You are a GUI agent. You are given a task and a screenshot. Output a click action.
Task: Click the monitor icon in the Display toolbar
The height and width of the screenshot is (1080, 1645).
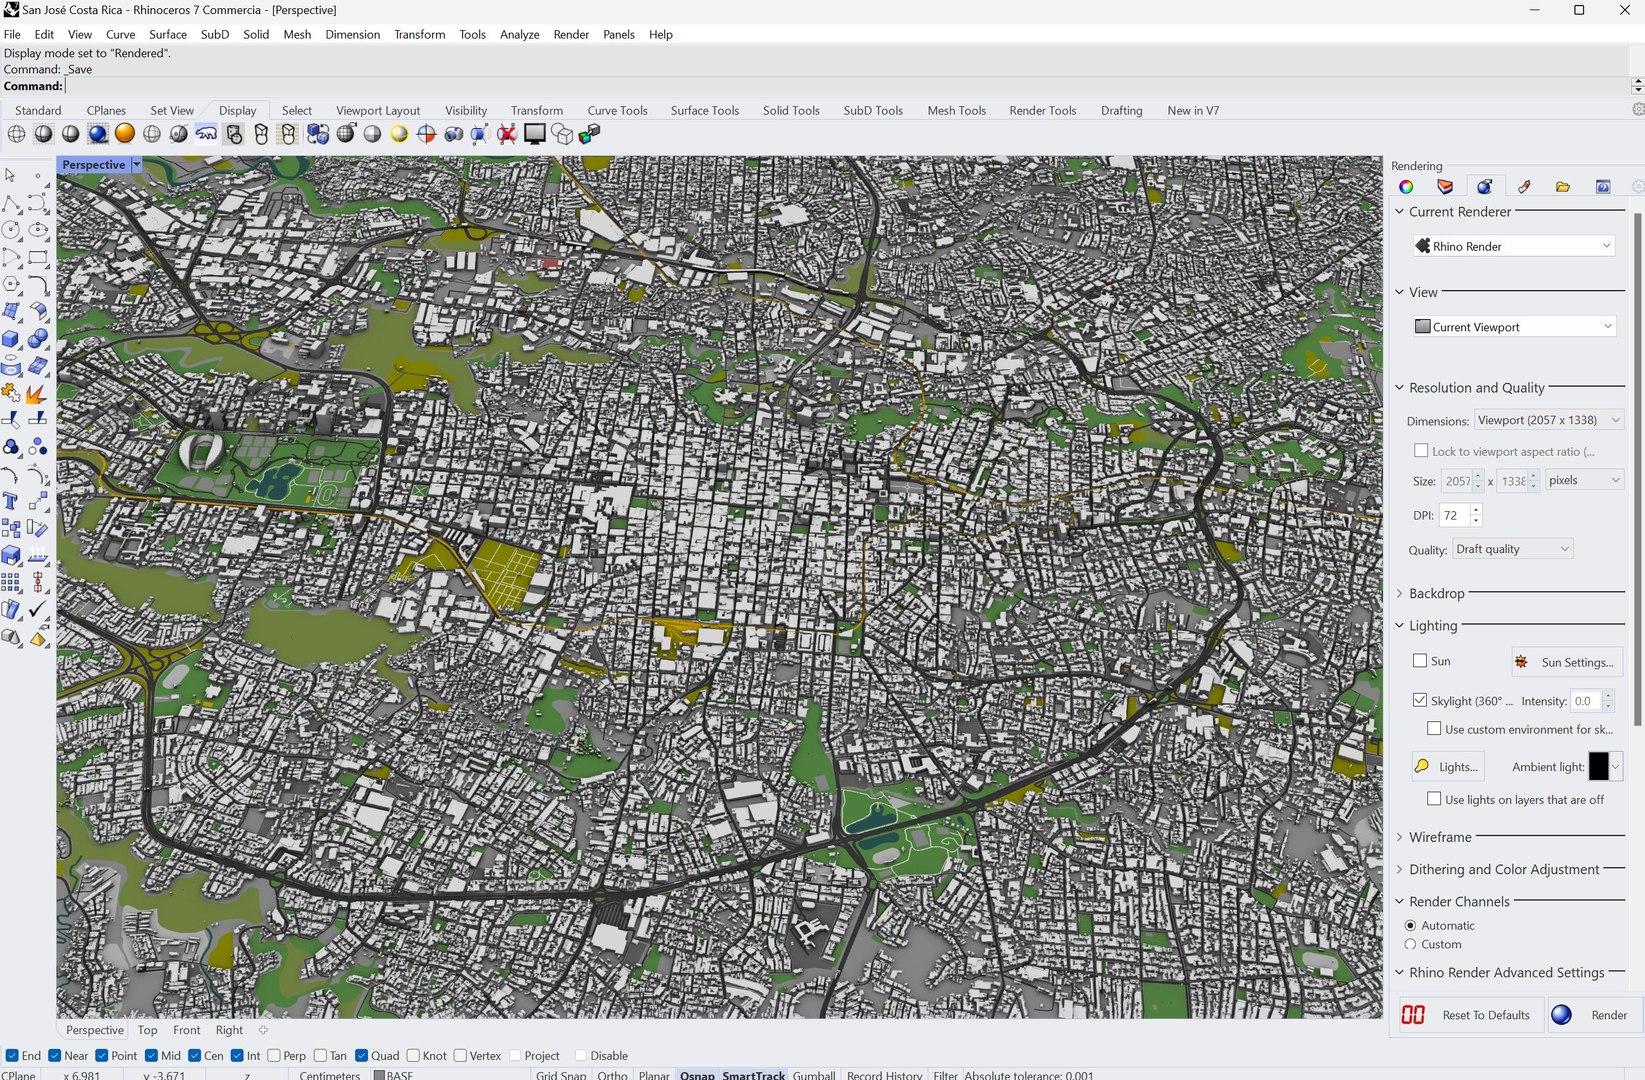pos(535,134)
